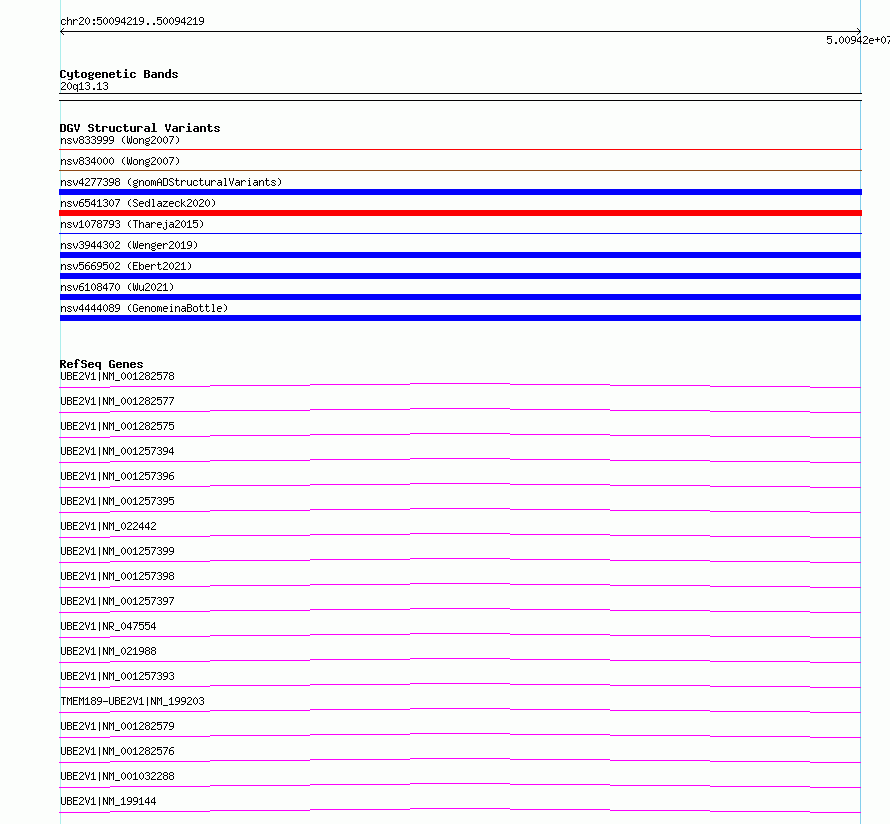Select transcript UBE2V1|NM_021988
Viewport: 890px width, 824px height.
108,651
